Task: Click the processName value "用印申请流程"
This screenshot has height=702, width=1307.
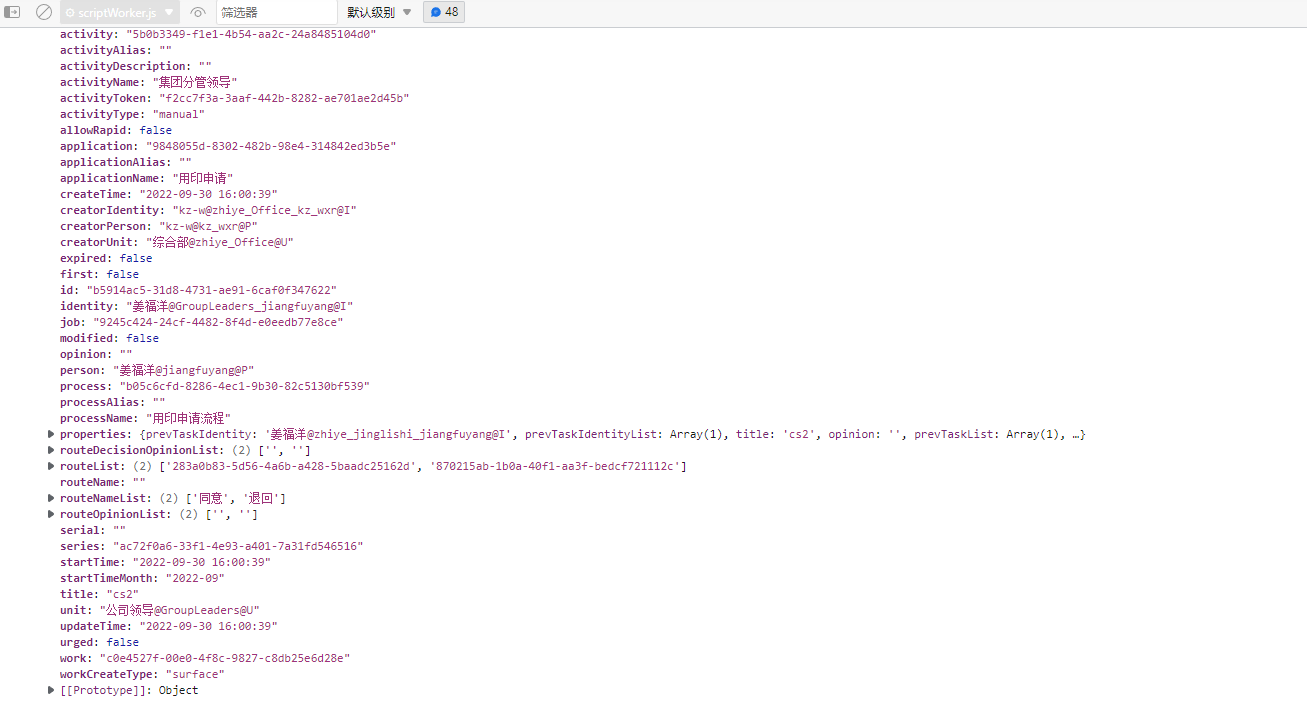Action: 188,418
